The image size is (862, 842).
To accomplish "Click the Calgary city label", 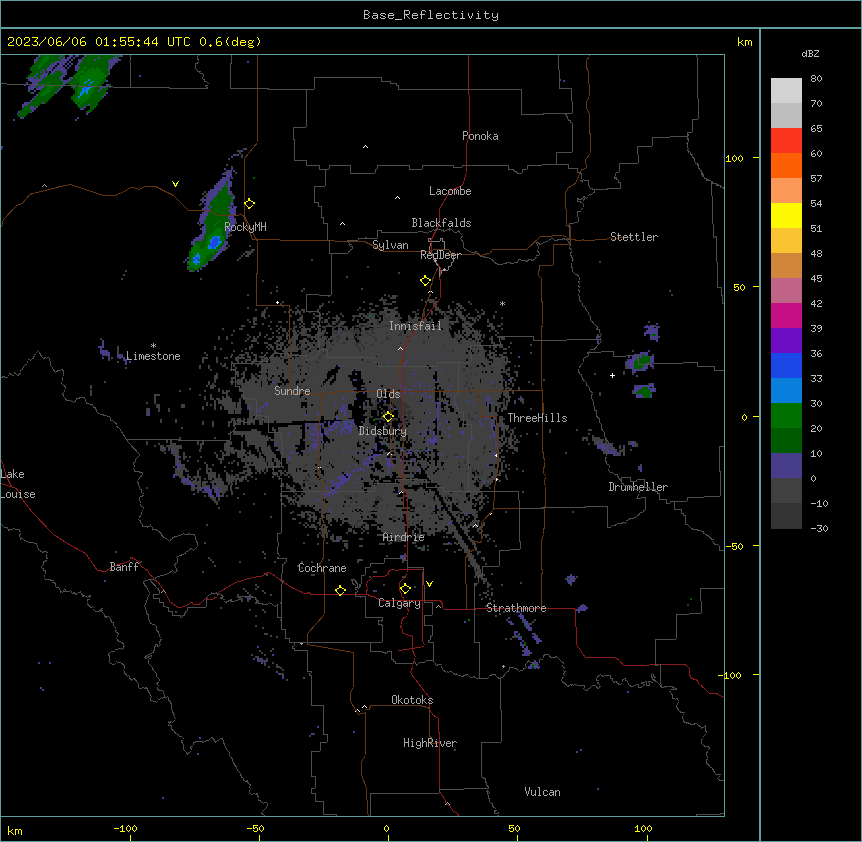I will point(399,603).
